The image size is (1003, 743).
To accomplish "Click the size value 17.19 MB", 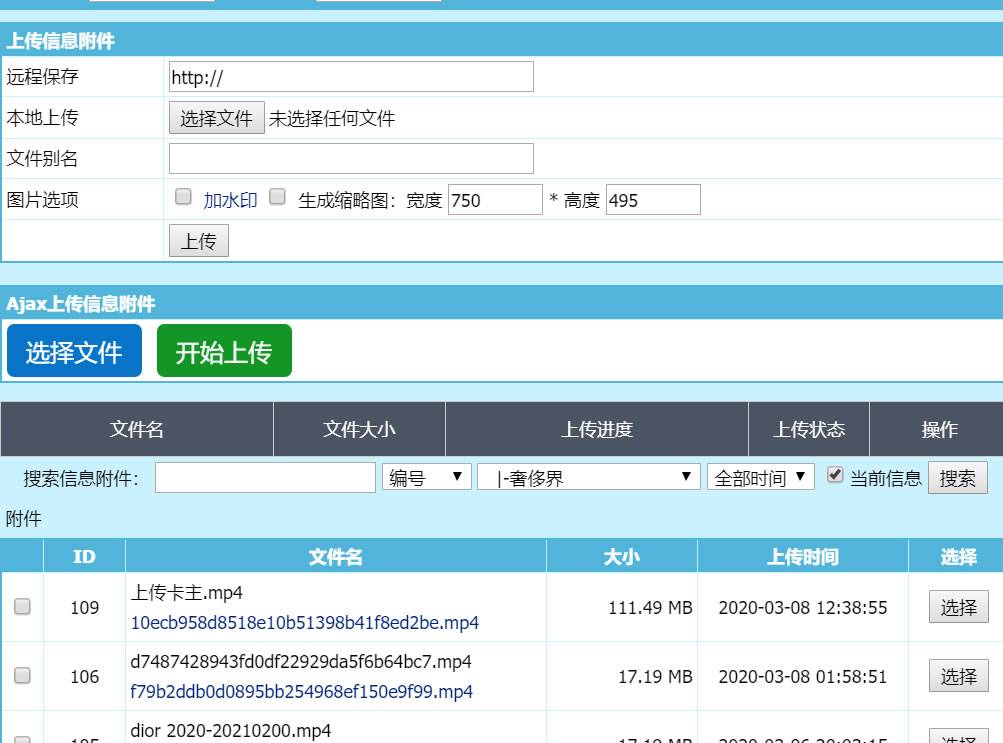I will (x=655, y=677).
